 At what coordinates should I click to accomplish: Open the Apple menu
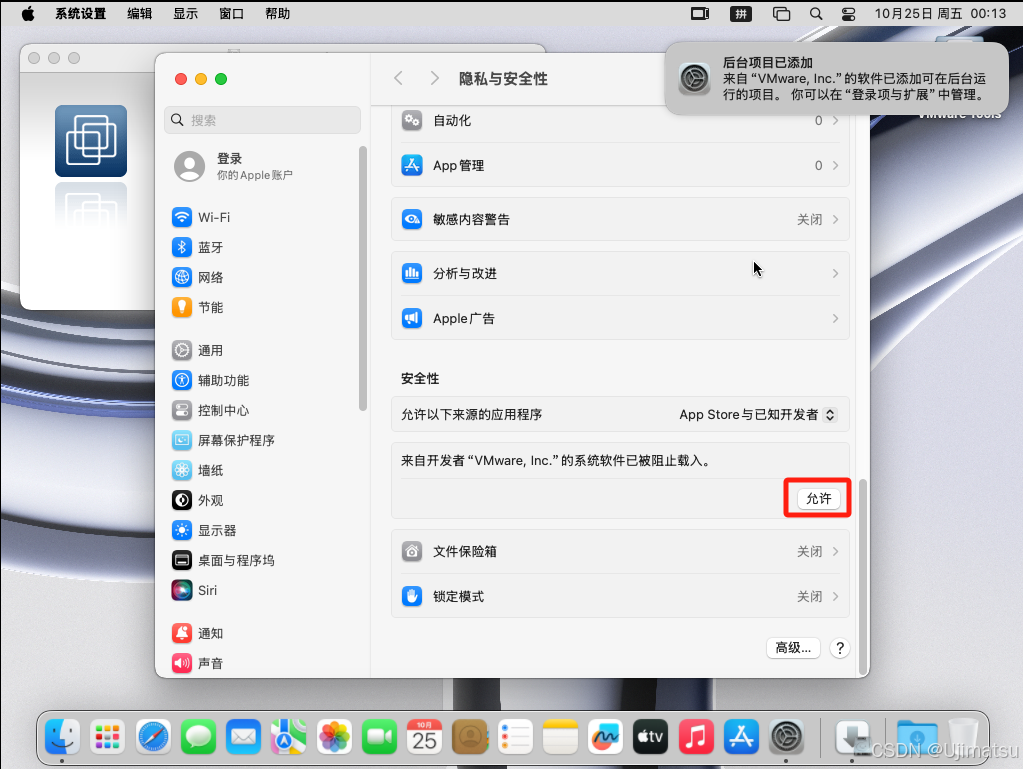click(x=28, y=14)
